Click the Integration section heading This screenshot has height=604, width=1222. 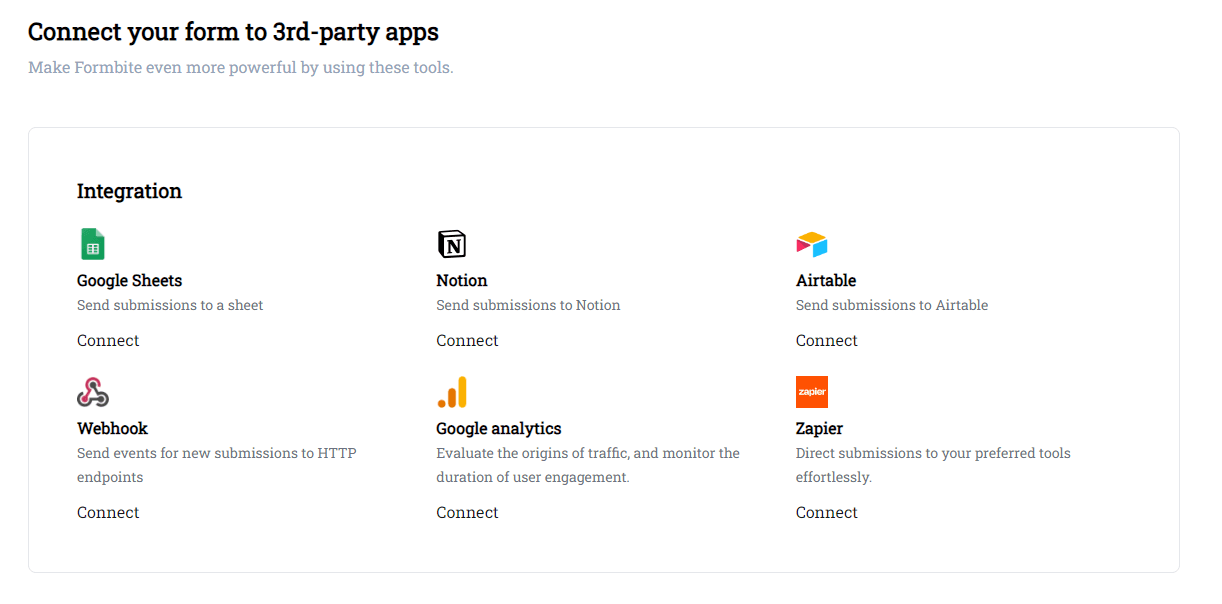(x=129, y=191)
